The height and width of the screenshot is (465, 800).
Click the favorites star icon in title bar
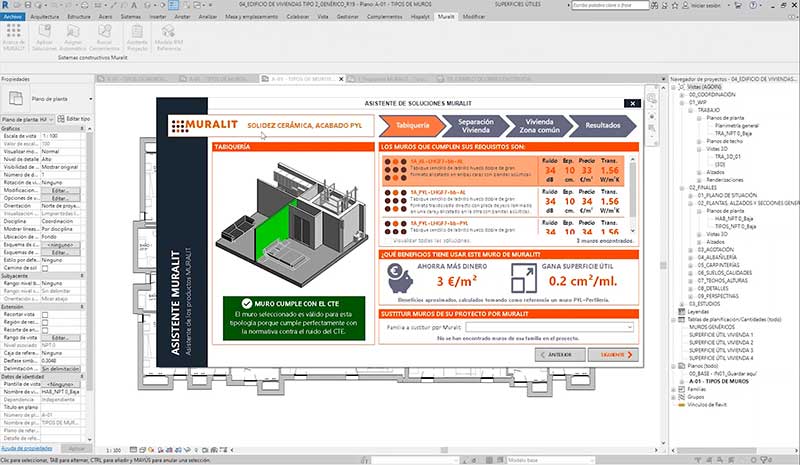pos(675,6)
